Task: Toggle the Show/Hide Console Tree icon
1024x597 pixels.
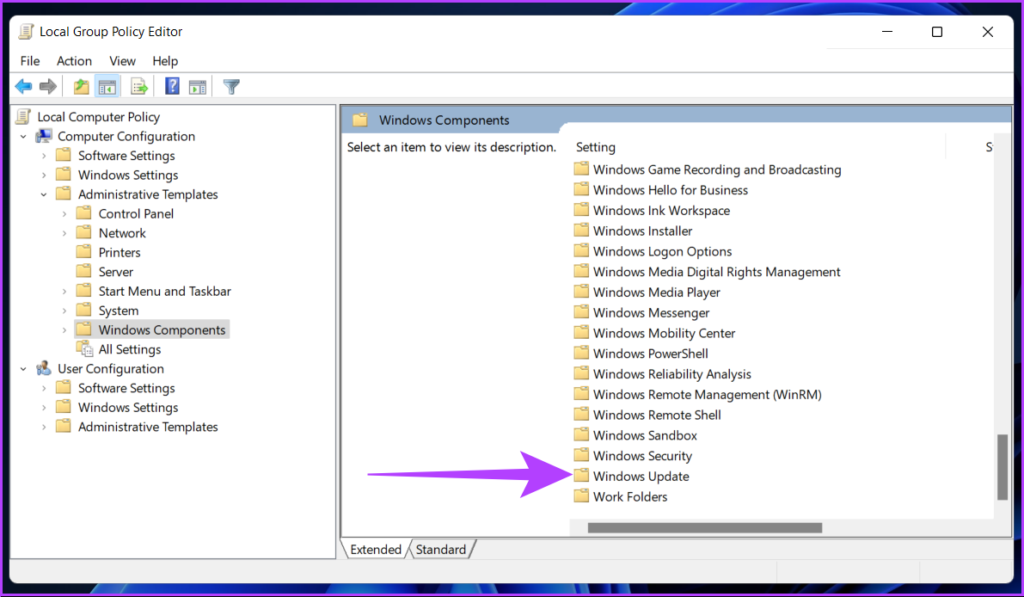Action: click(106, 87)
